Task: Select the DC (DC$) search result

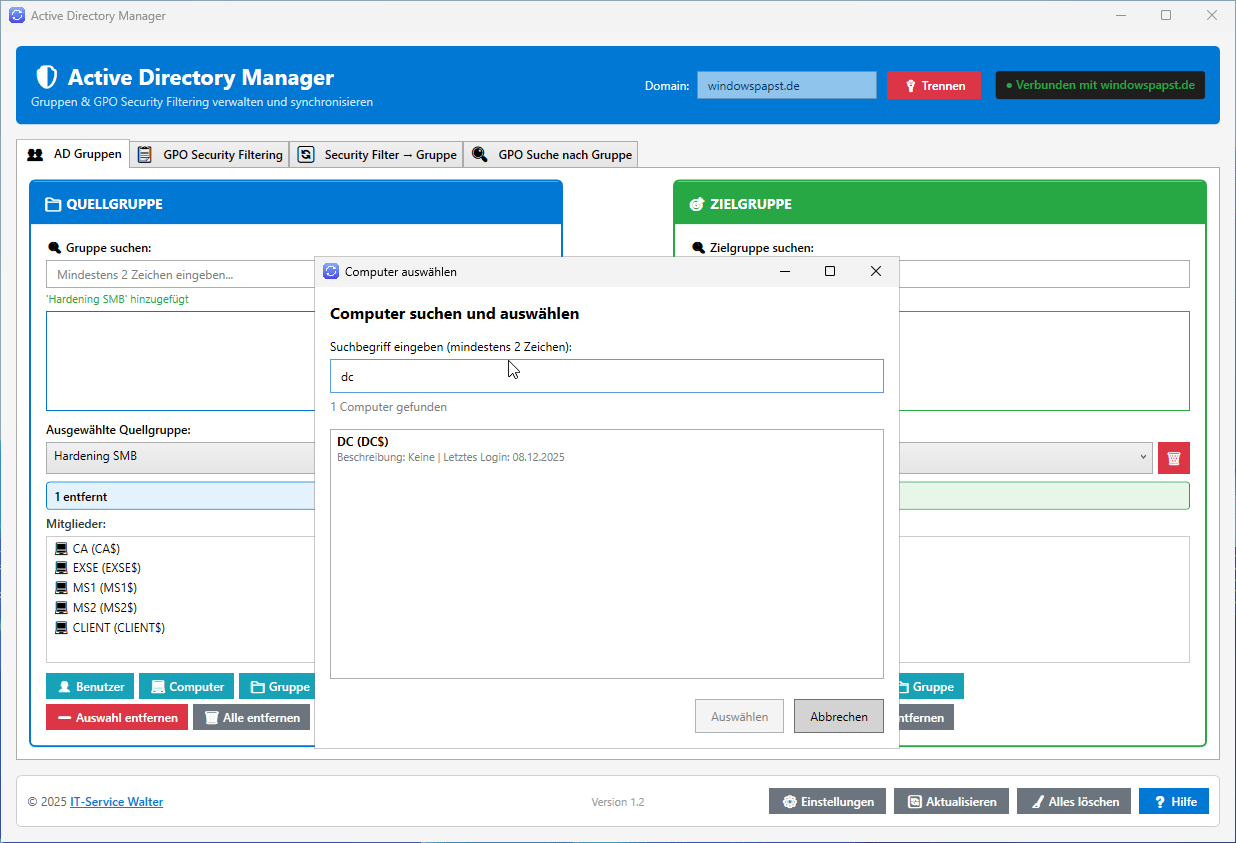Action: click(606, 449)
